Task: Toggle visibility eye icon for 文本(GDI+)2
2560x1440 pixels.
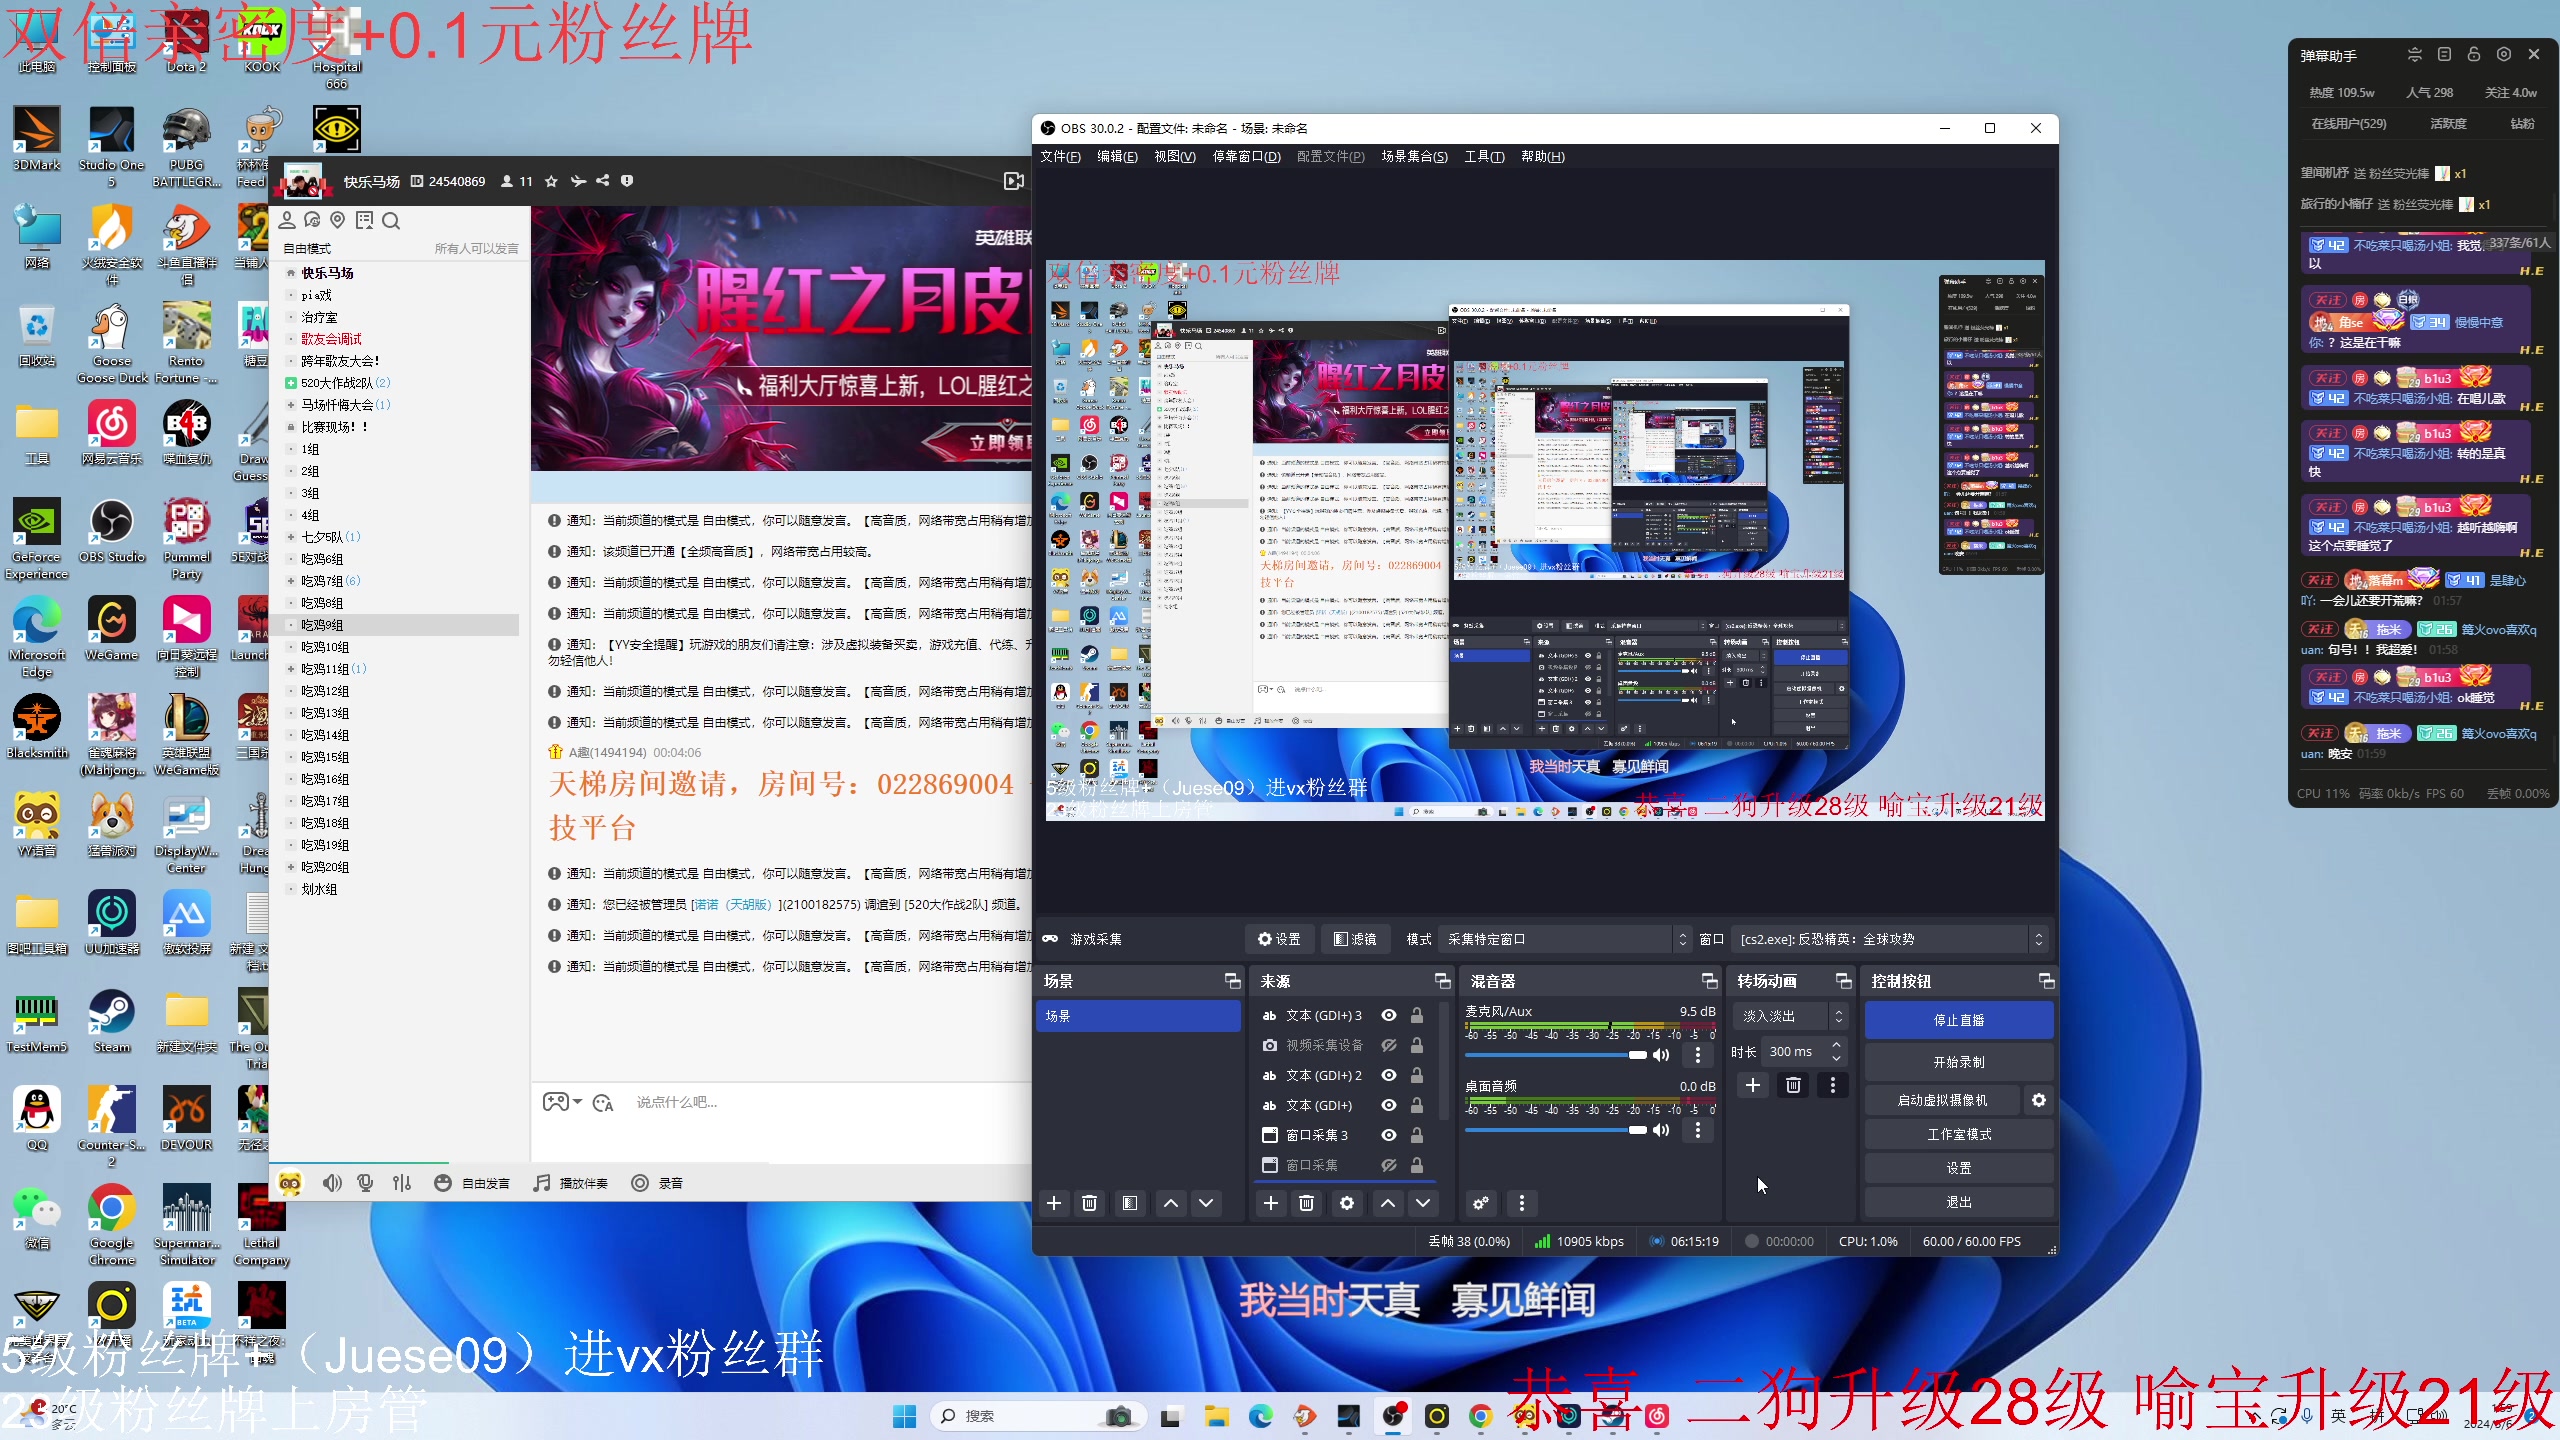Action: point(1389,1074)
